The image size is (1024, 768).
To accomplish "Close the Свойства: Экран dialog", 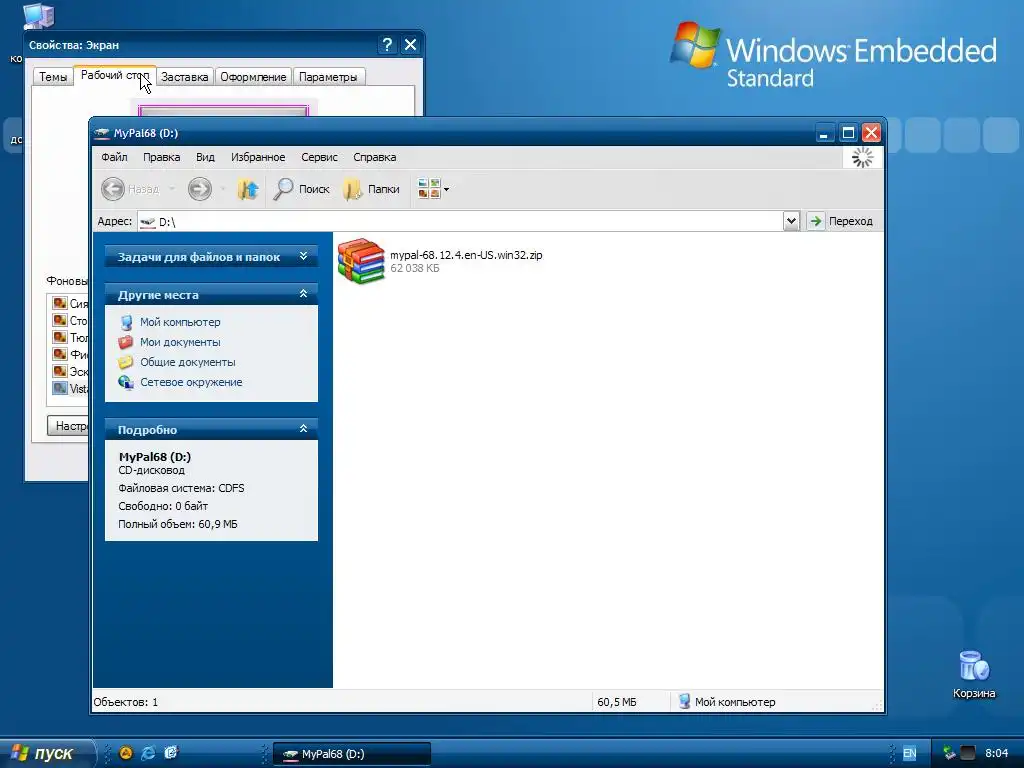I will pyautogui.click(x=410, y=44).
